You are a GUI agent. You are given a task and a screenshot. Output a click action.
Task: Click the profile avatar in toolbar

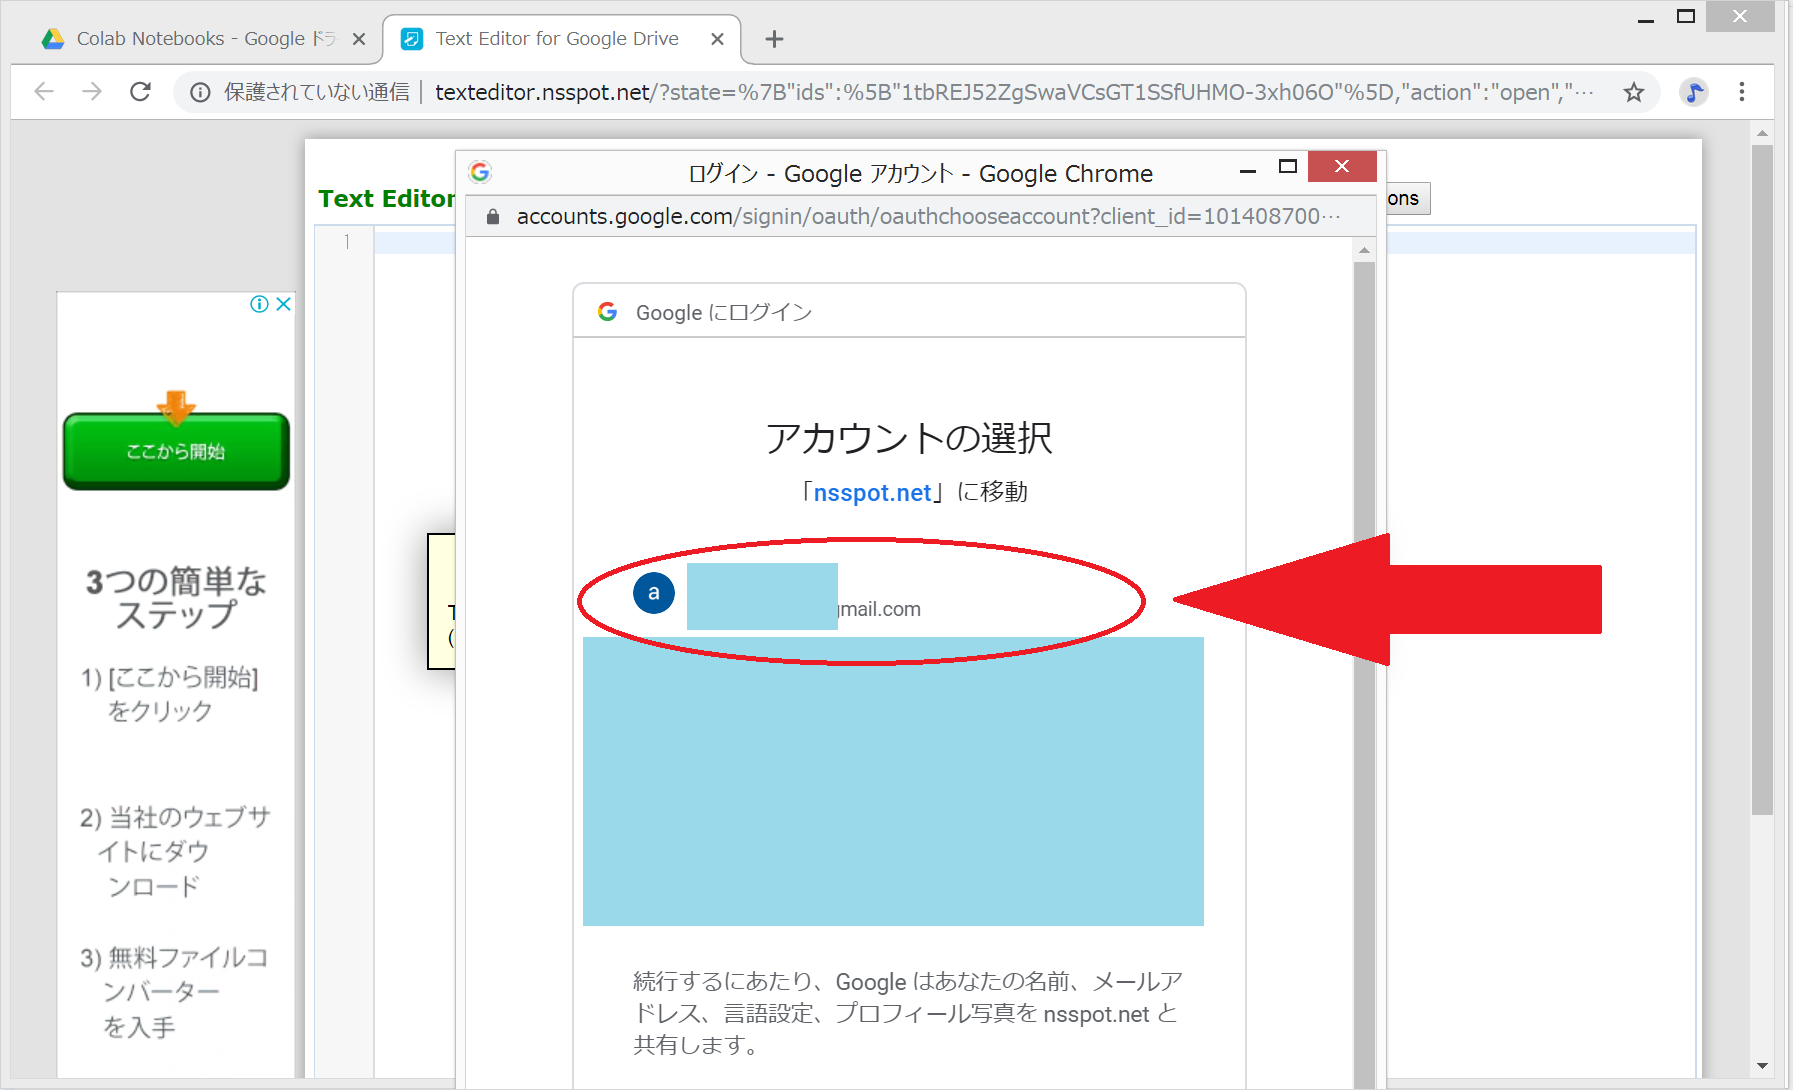[1693, 93]
